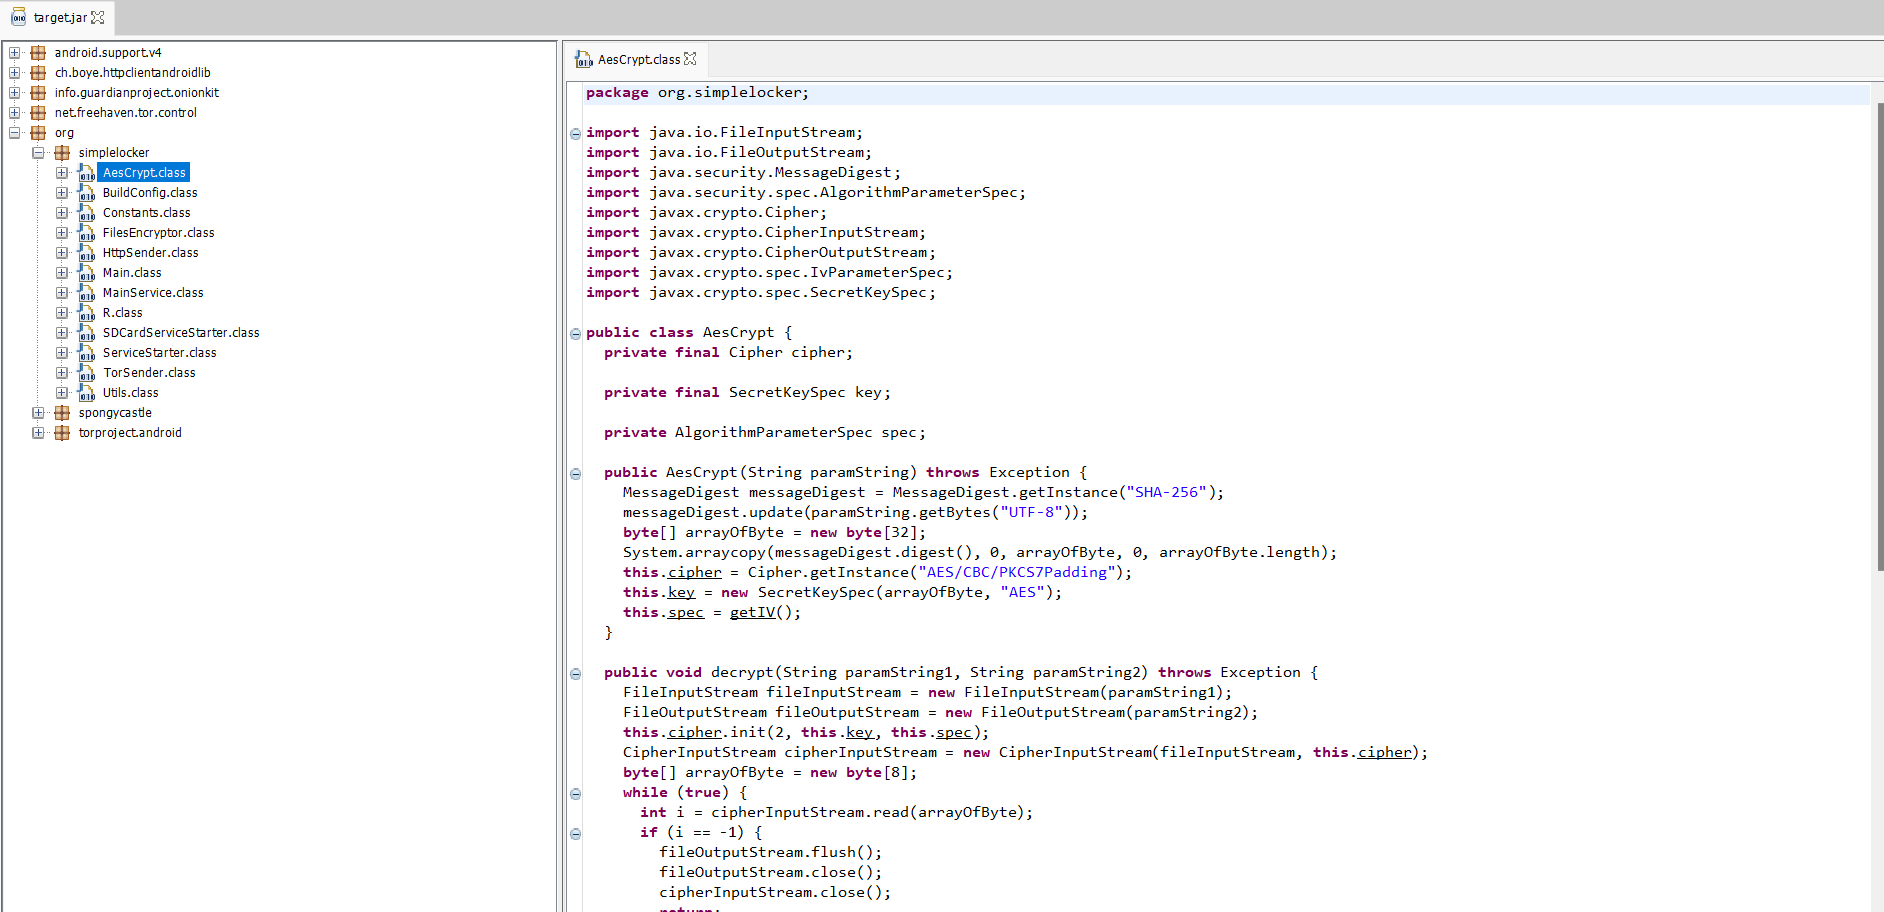Select Constants.class in the tree
The height and width of the screenshot is (912, 1884).
pos(146,213)
